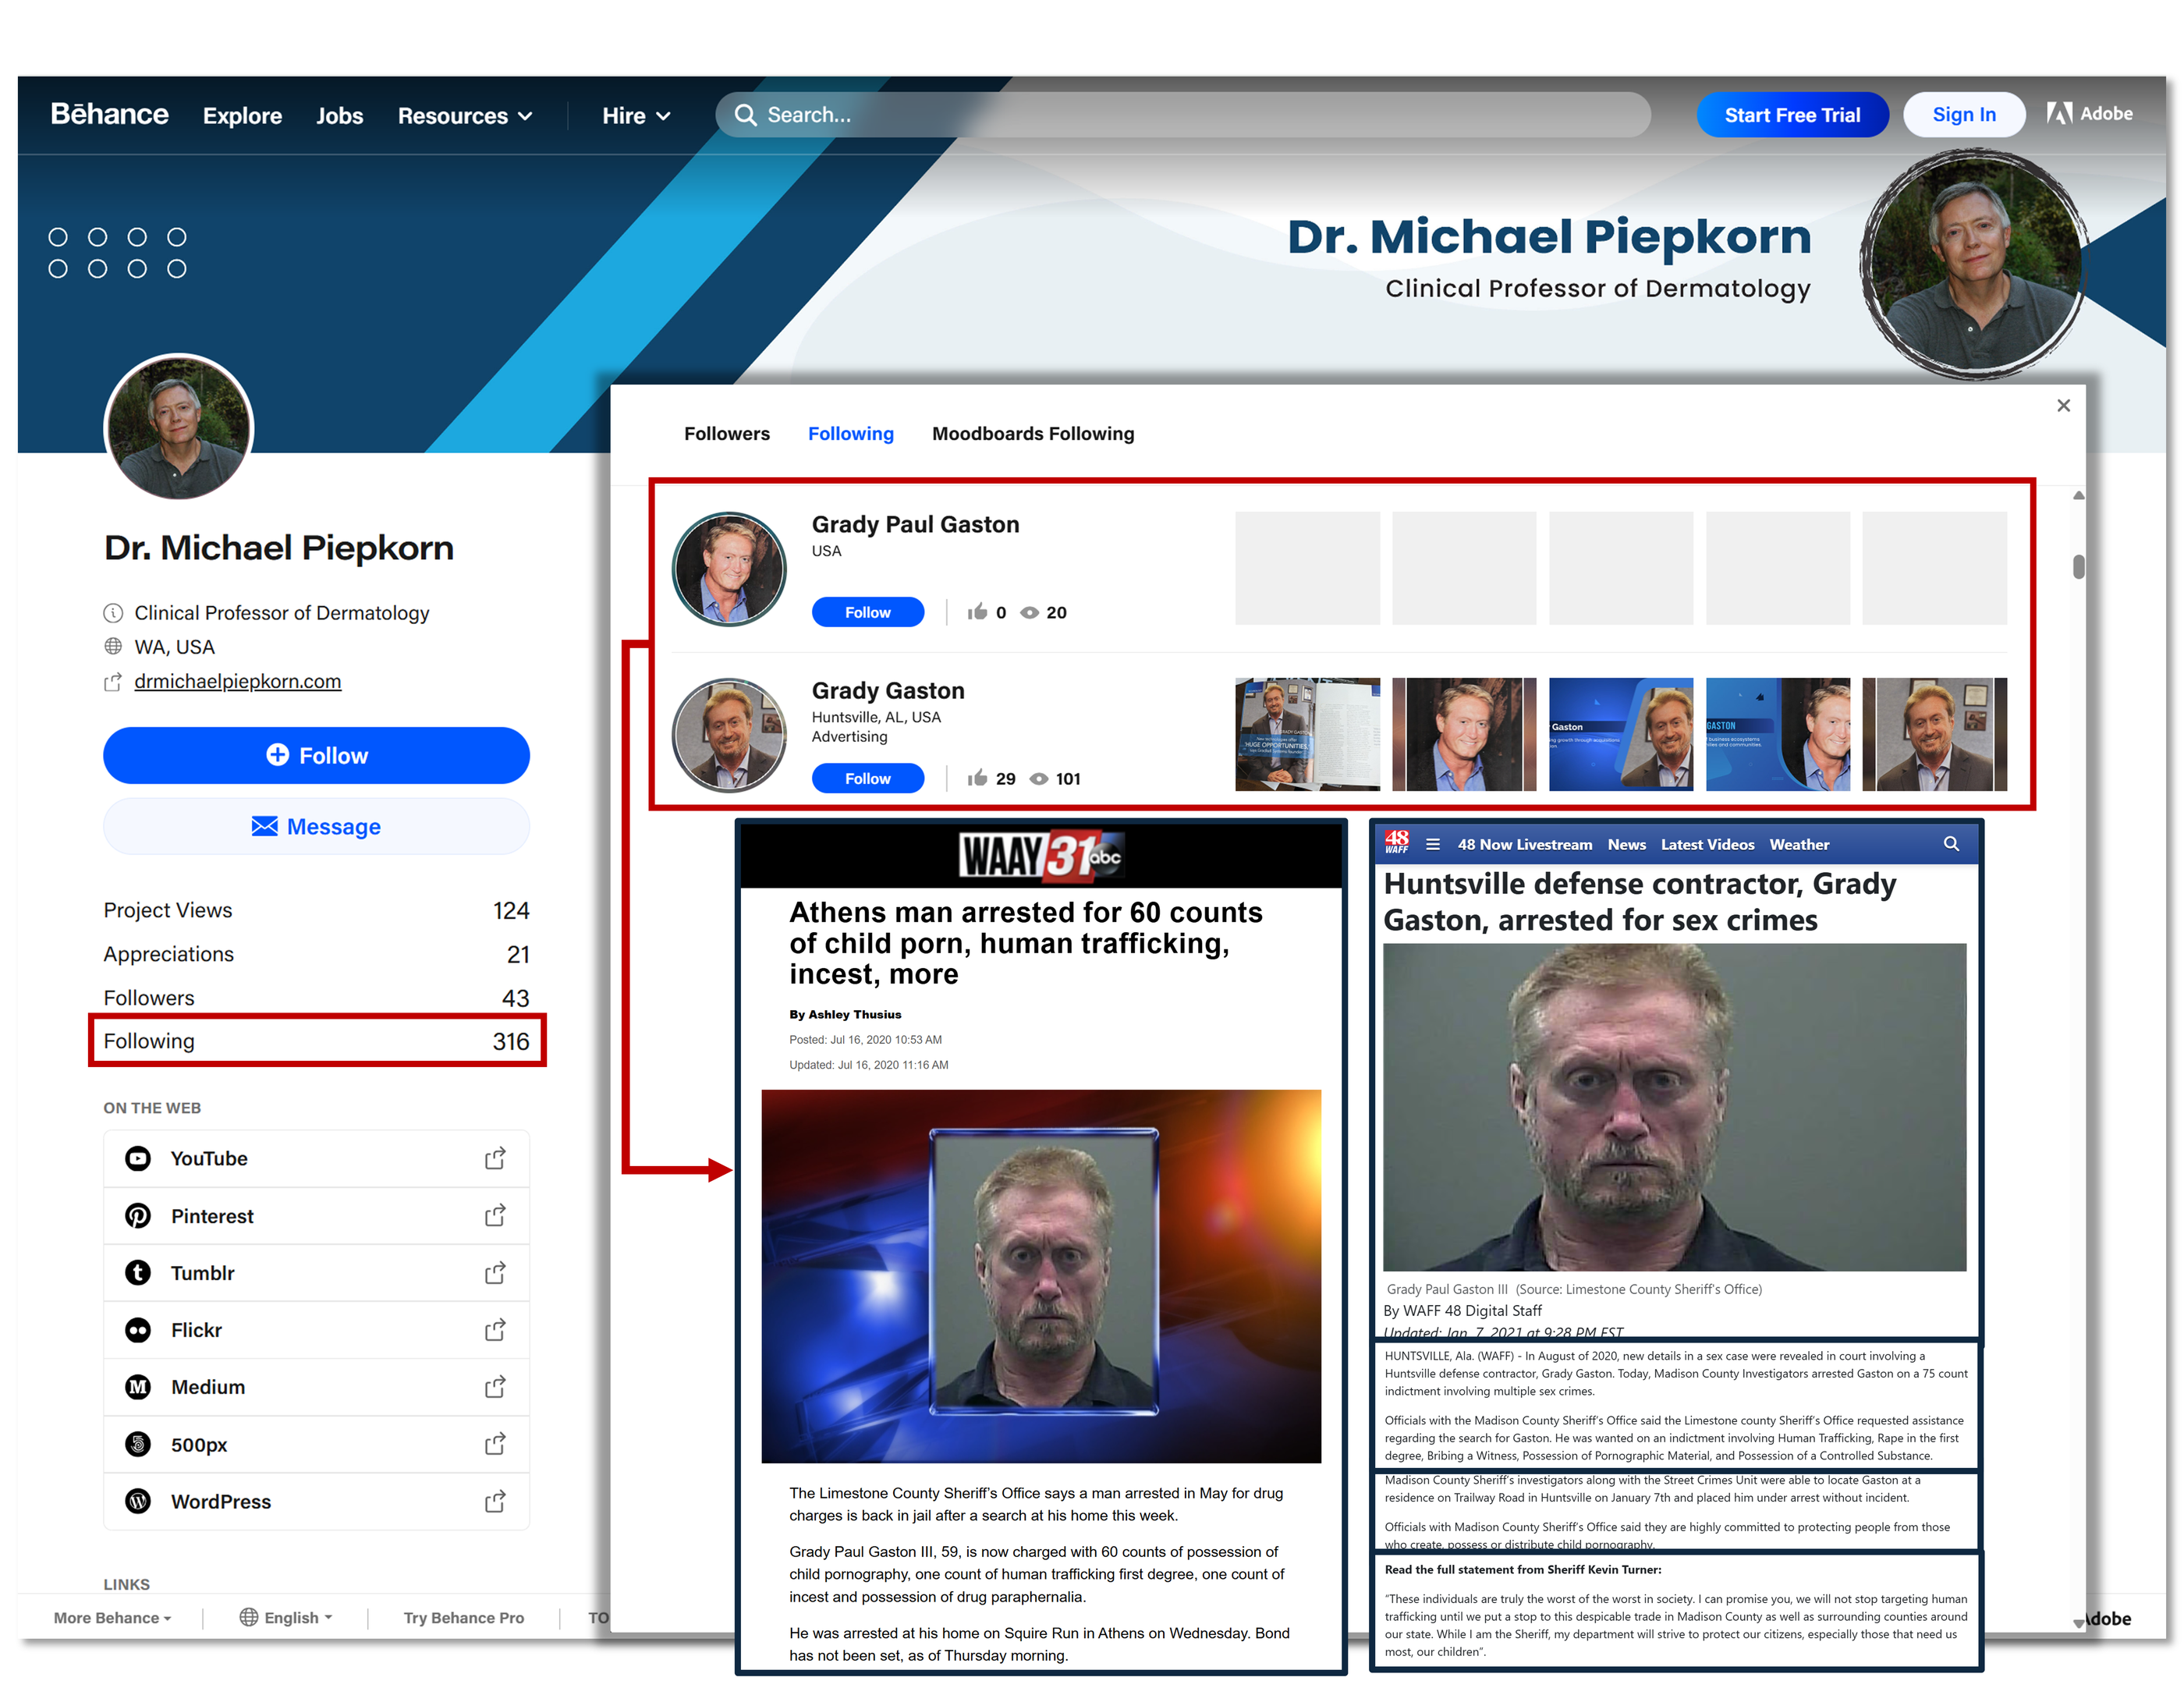Viewport: 2184px width, 1688px height.
Task: Expand the Resources dropdown menu
Action: (465, 116)
